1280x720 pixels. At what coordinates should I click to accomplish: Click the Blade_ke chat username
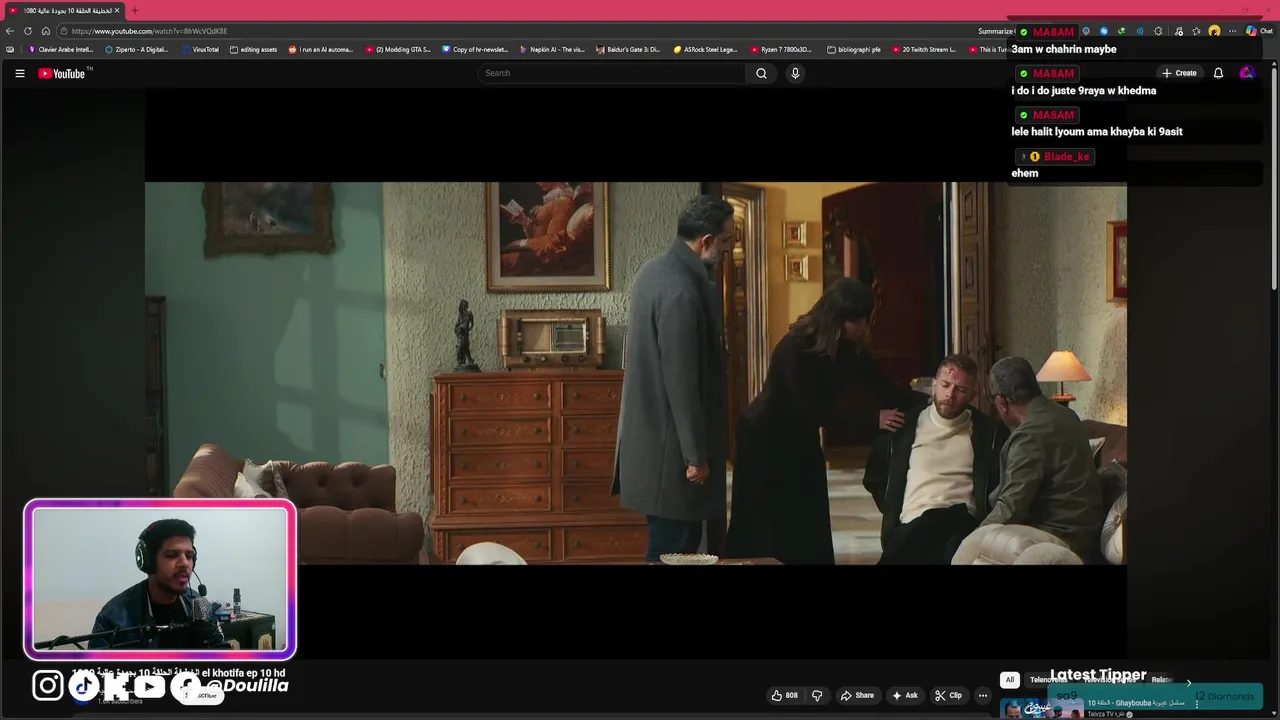(1066, 156)
